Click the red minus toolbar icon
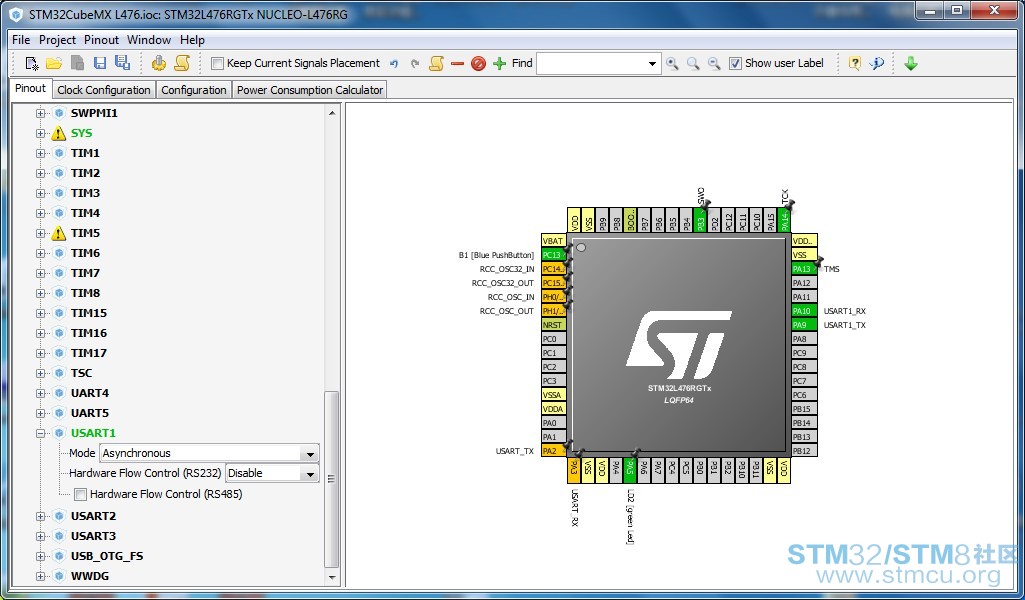This screenshot has height=600, width=1025. tap(458, 63)
